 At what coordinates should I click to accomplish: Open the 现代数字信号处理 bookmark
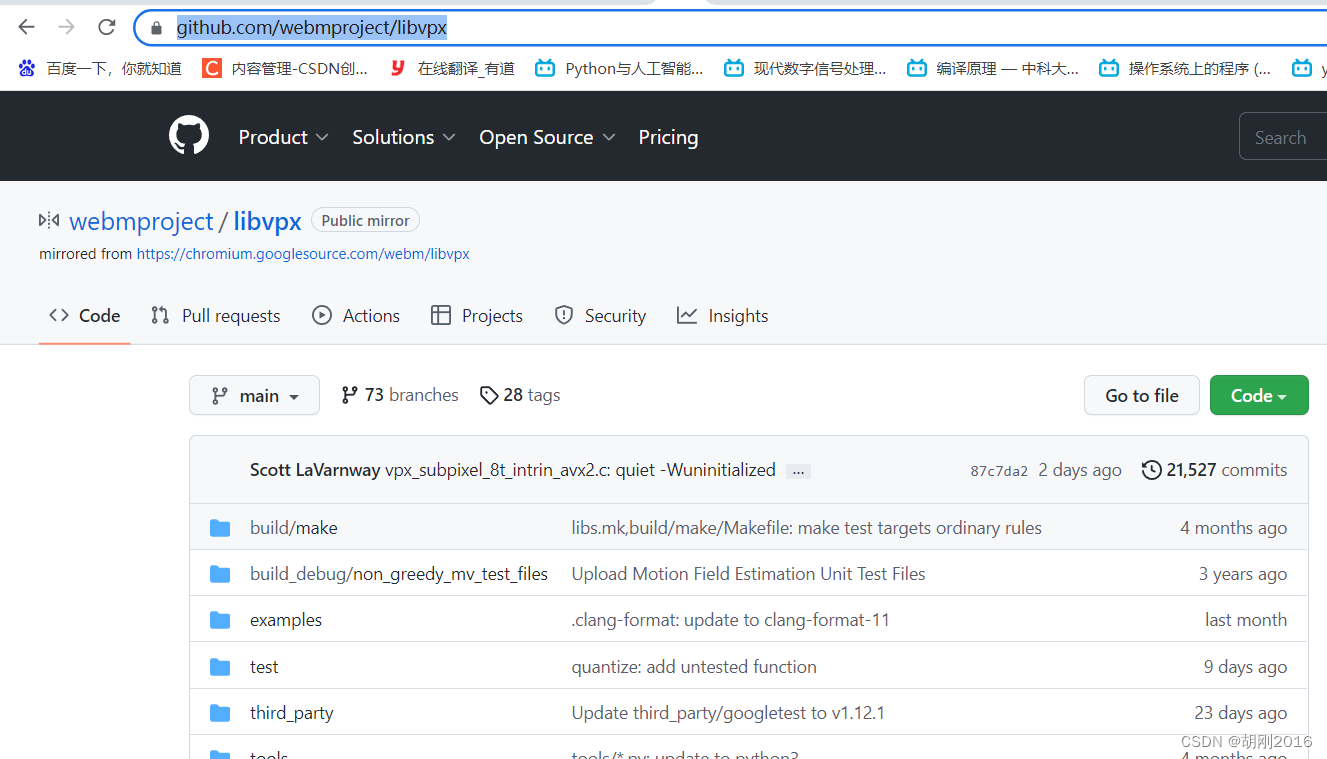tap(805, 68)
